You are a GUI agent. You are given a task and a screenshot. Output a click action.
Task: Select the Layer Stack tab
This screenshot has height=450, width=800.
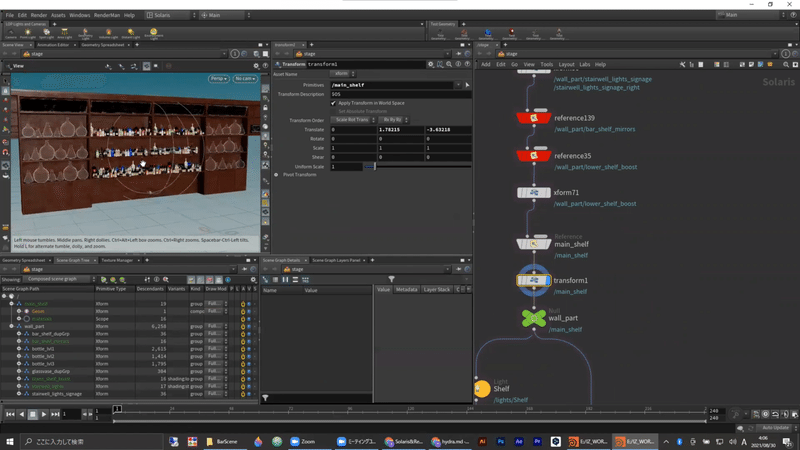pos(437,290)
